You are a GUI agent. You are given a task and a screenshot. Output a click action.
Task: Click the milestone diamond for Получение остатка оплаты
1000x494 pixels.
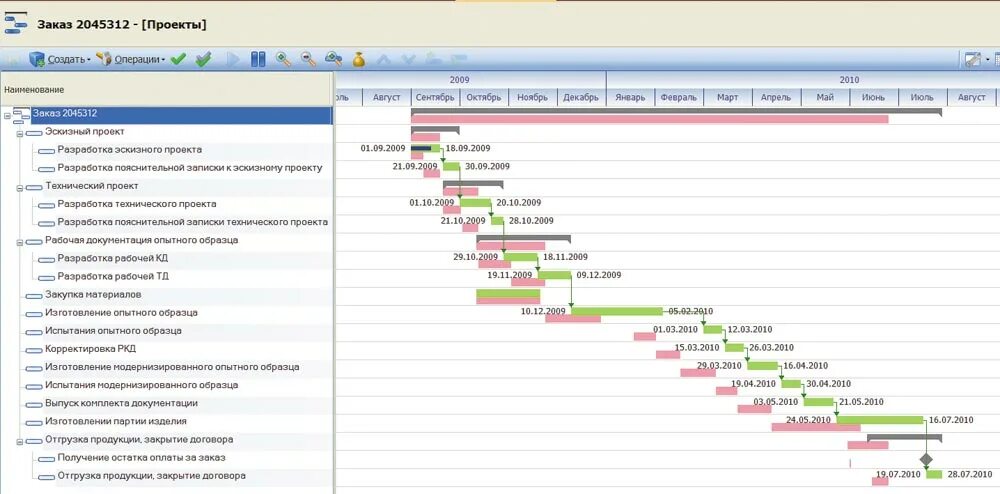[x=926, y=459]
